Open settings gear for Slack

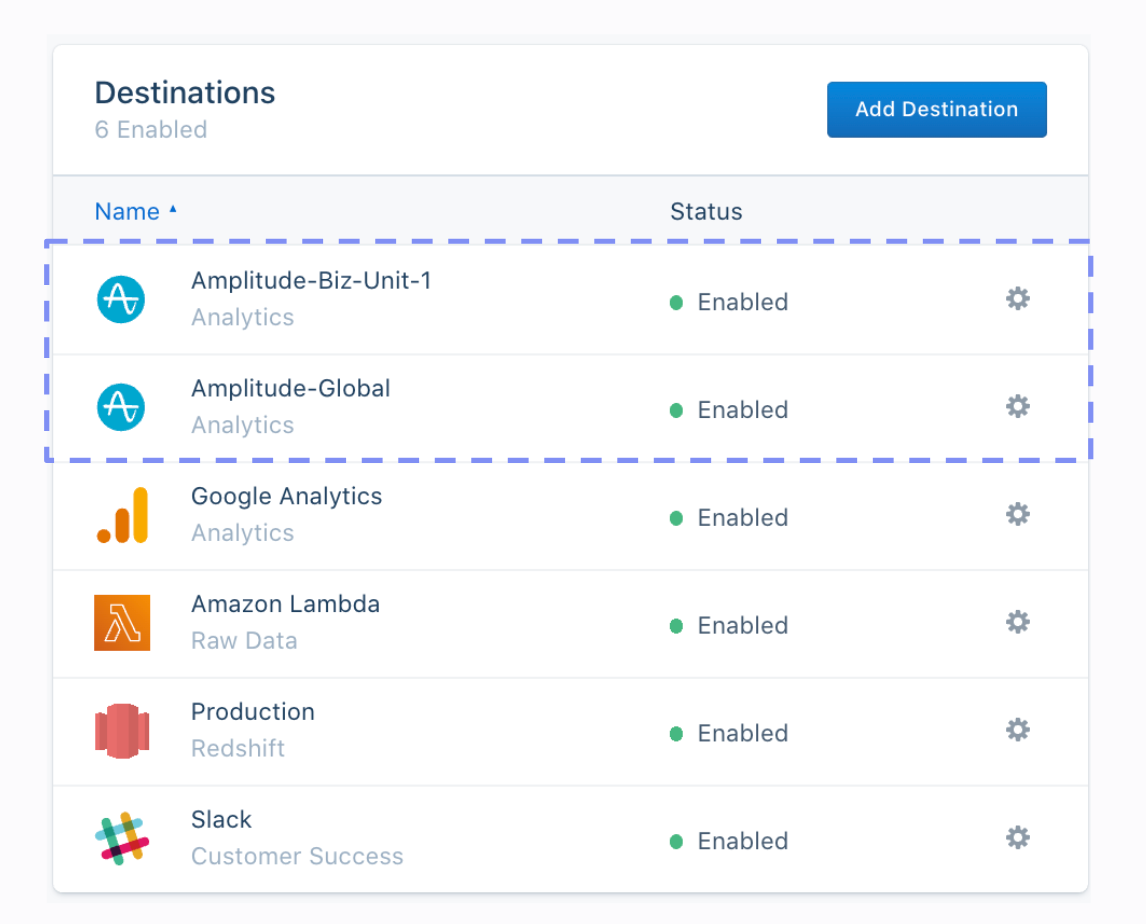pyautogui.click(x=1018, y=838)
